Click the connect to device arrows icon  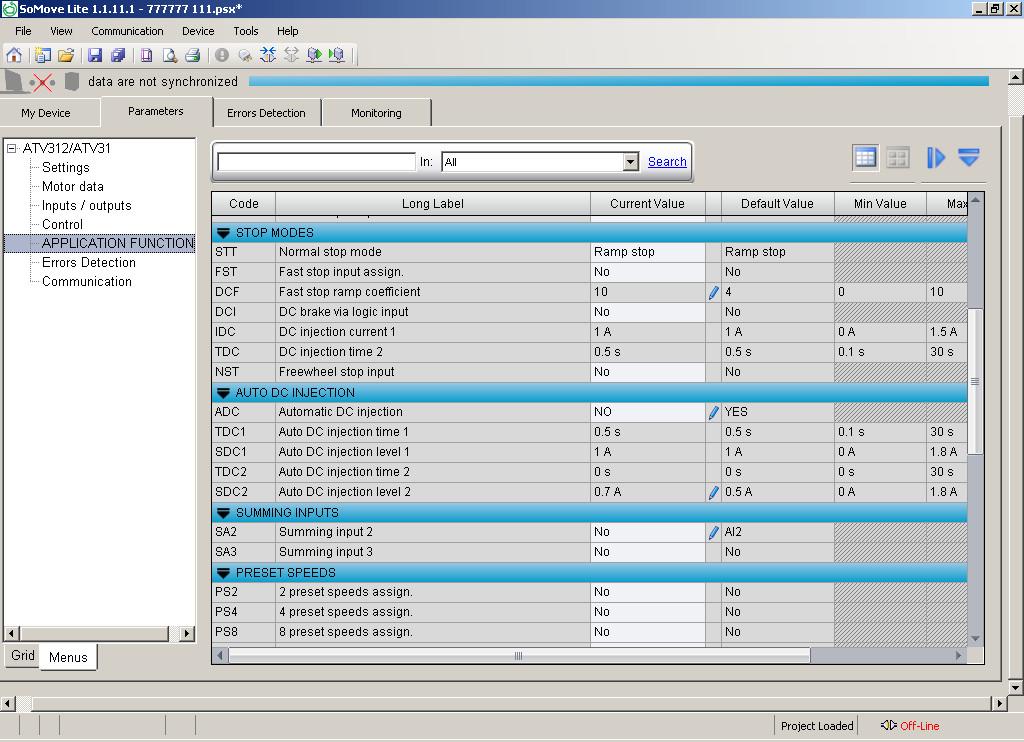coord(268,55)
